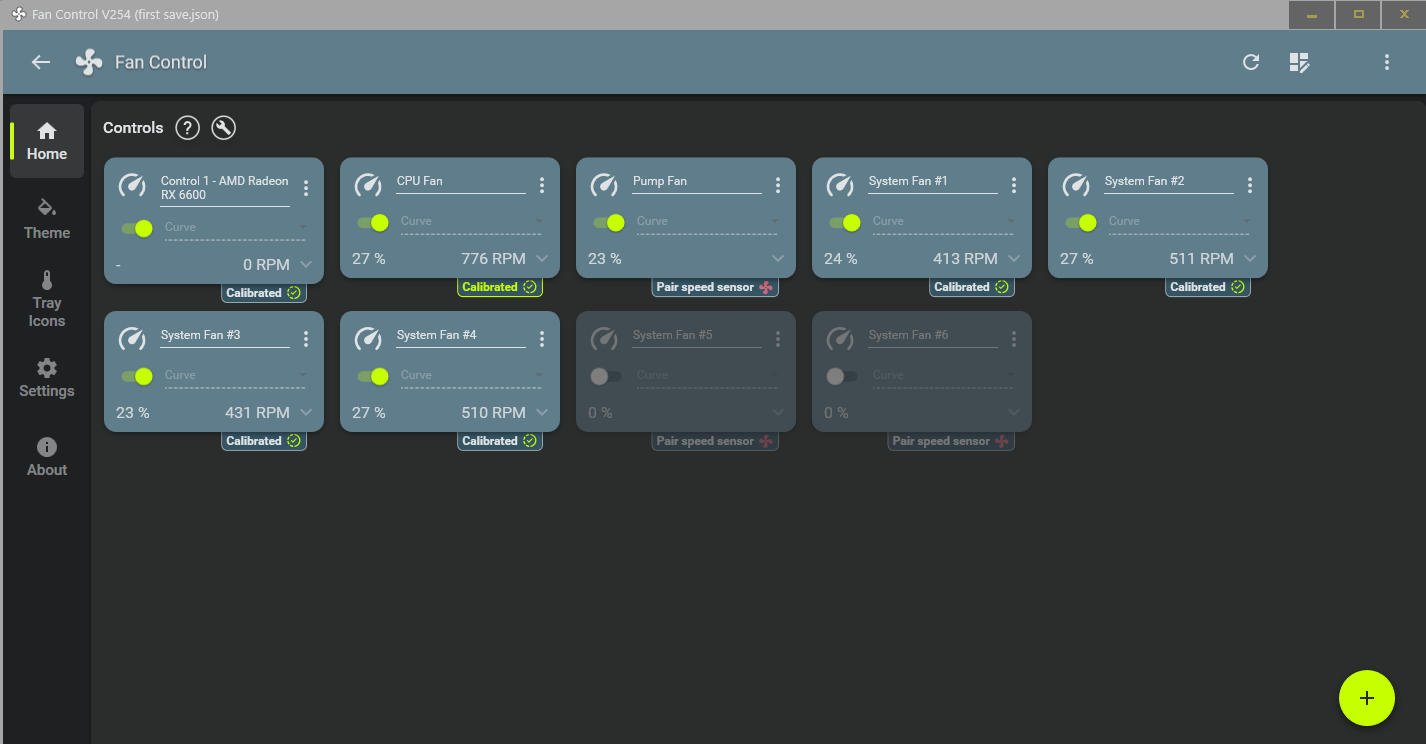
Task: Click the gauge icon on Pump Fan card
Action: 604,185
